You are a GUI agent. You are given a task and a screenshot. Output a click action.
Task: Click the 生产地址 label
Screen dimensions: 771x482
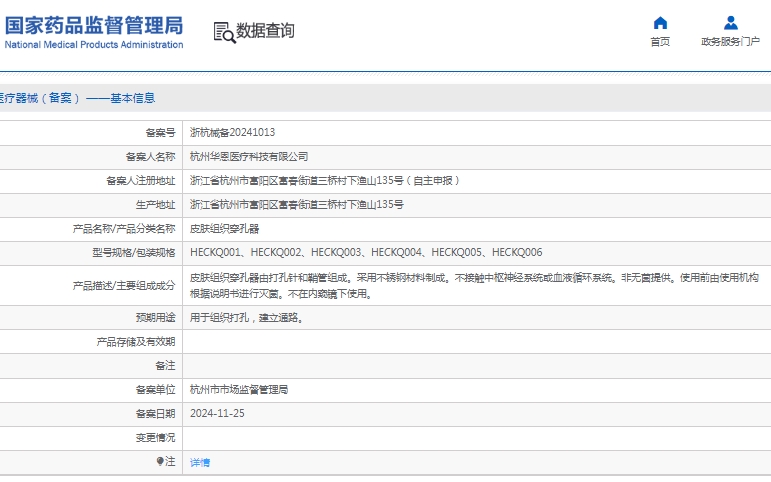click(155, 205)
